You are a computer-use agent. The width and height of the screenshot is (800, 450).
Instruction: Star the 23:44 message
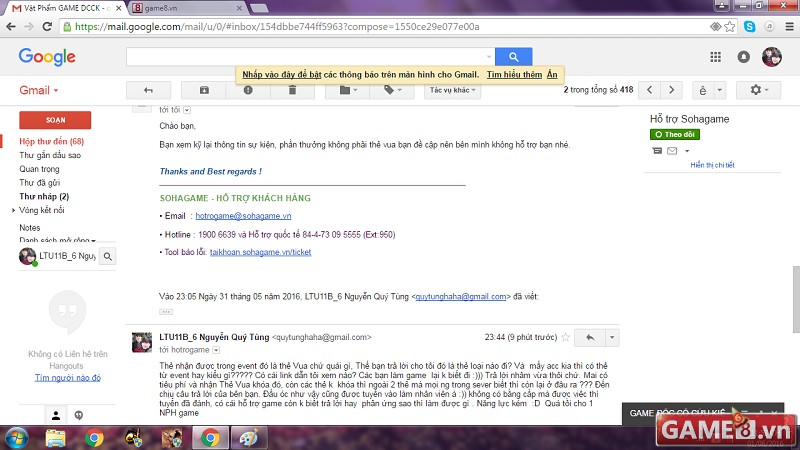(565, 337)
